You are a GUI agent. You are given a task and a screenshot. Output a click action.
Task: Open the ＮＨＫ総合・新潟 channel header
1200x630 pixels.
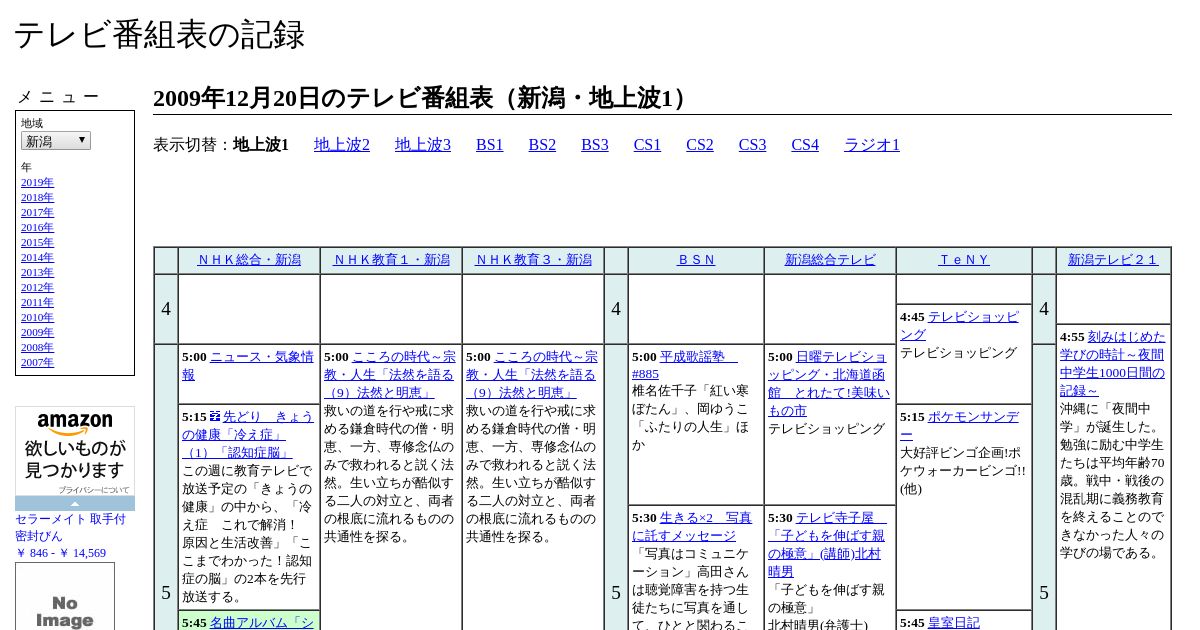249,260
